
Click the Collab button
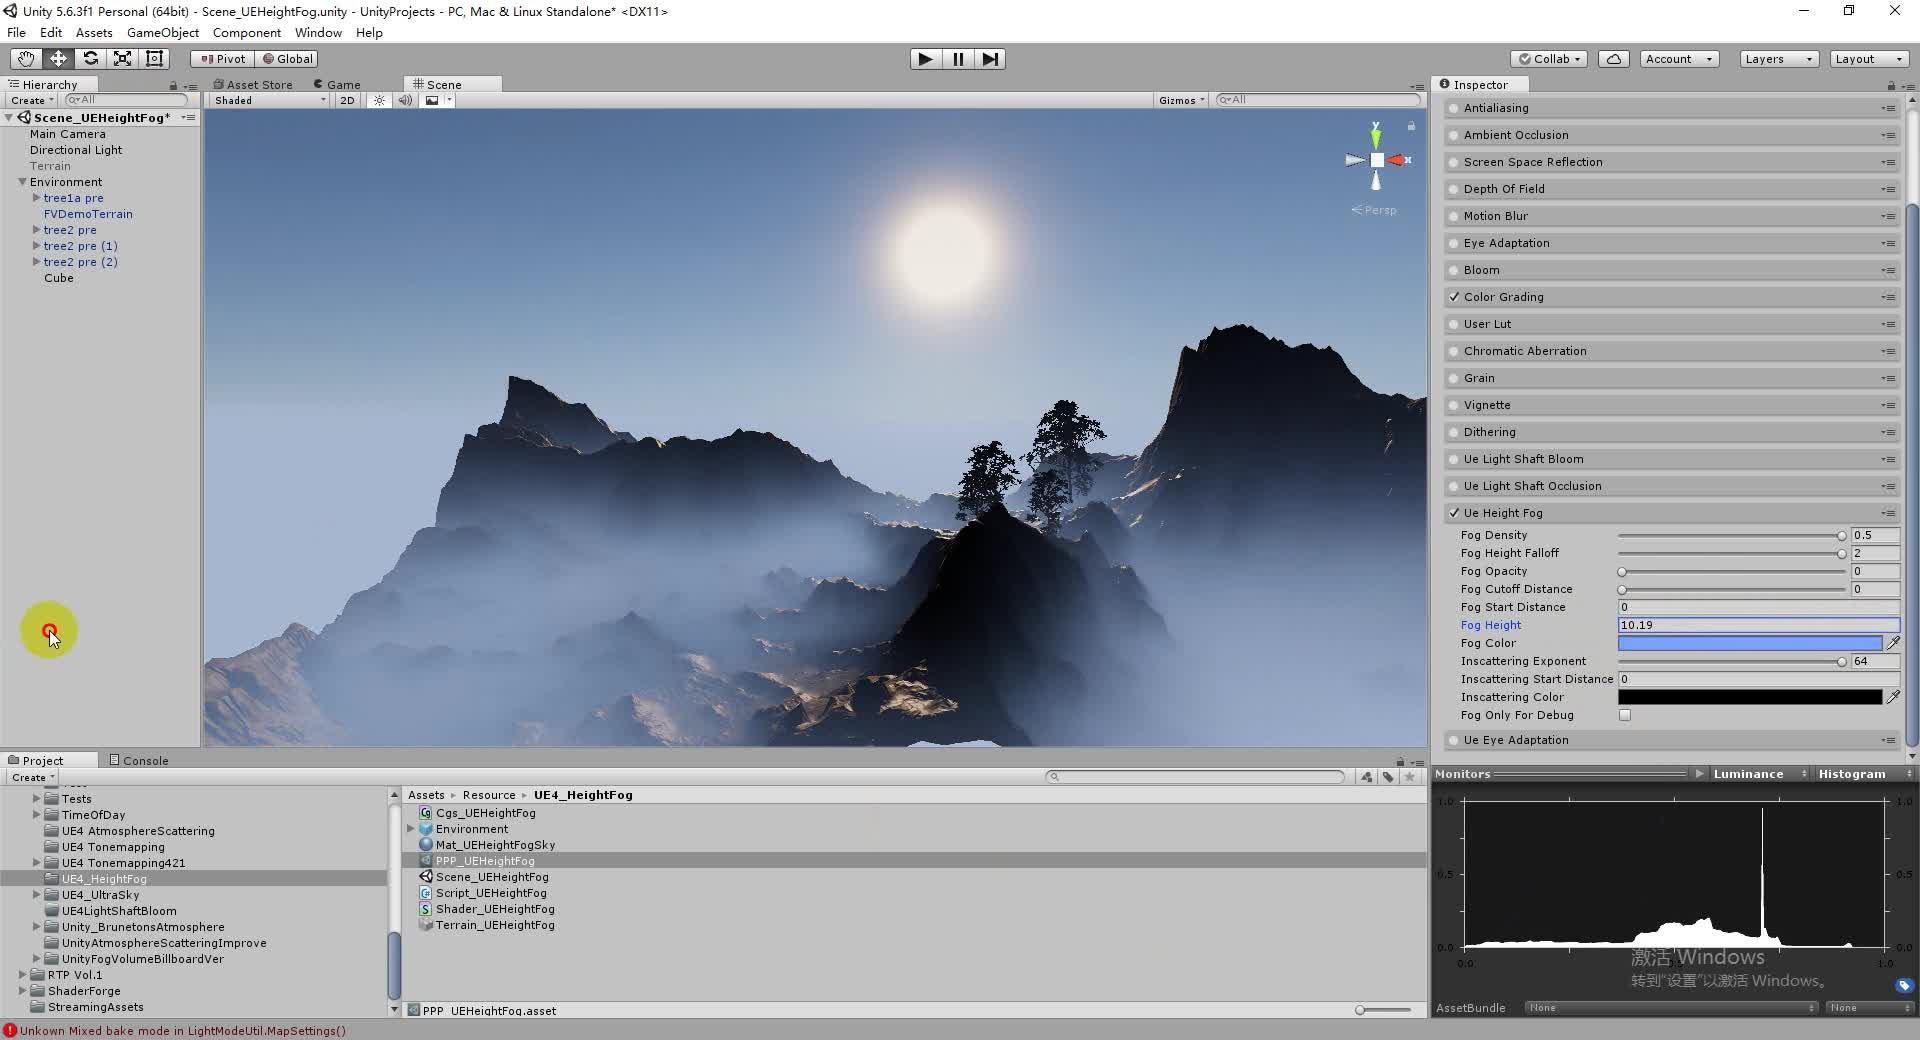[1548, 58]
